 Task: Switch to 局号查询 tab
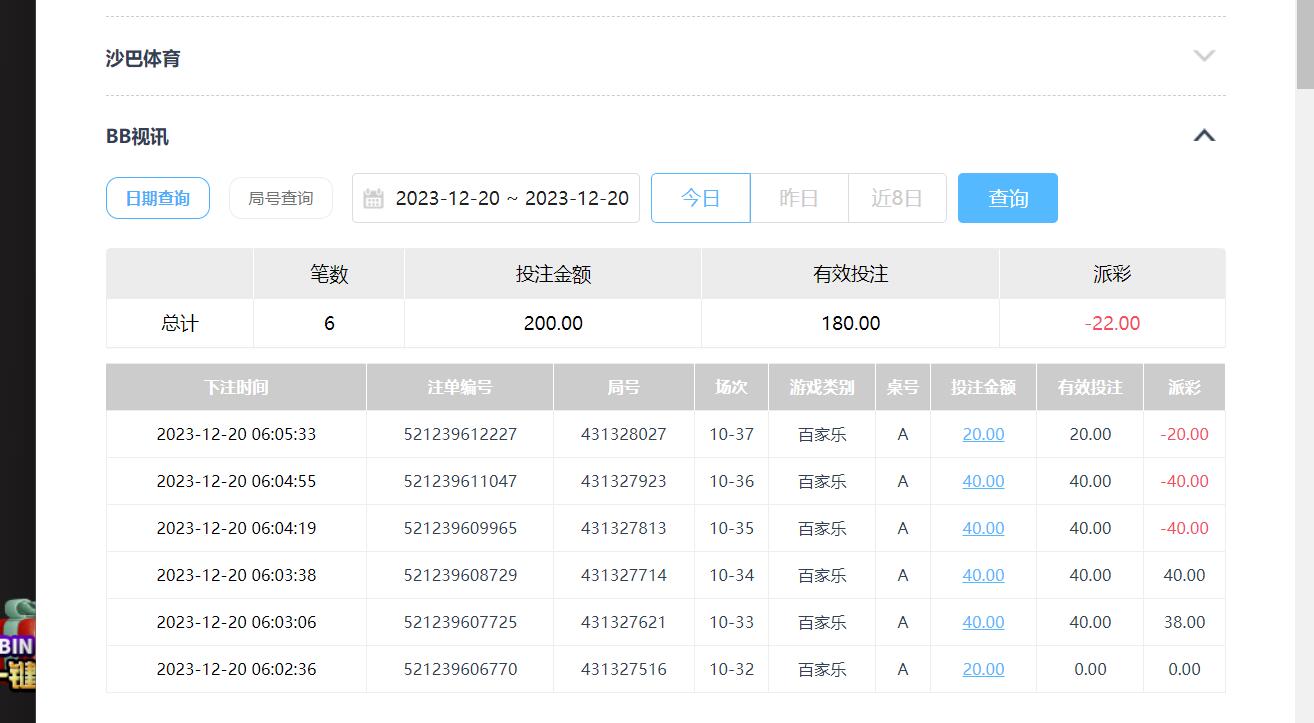pos(281,198)
